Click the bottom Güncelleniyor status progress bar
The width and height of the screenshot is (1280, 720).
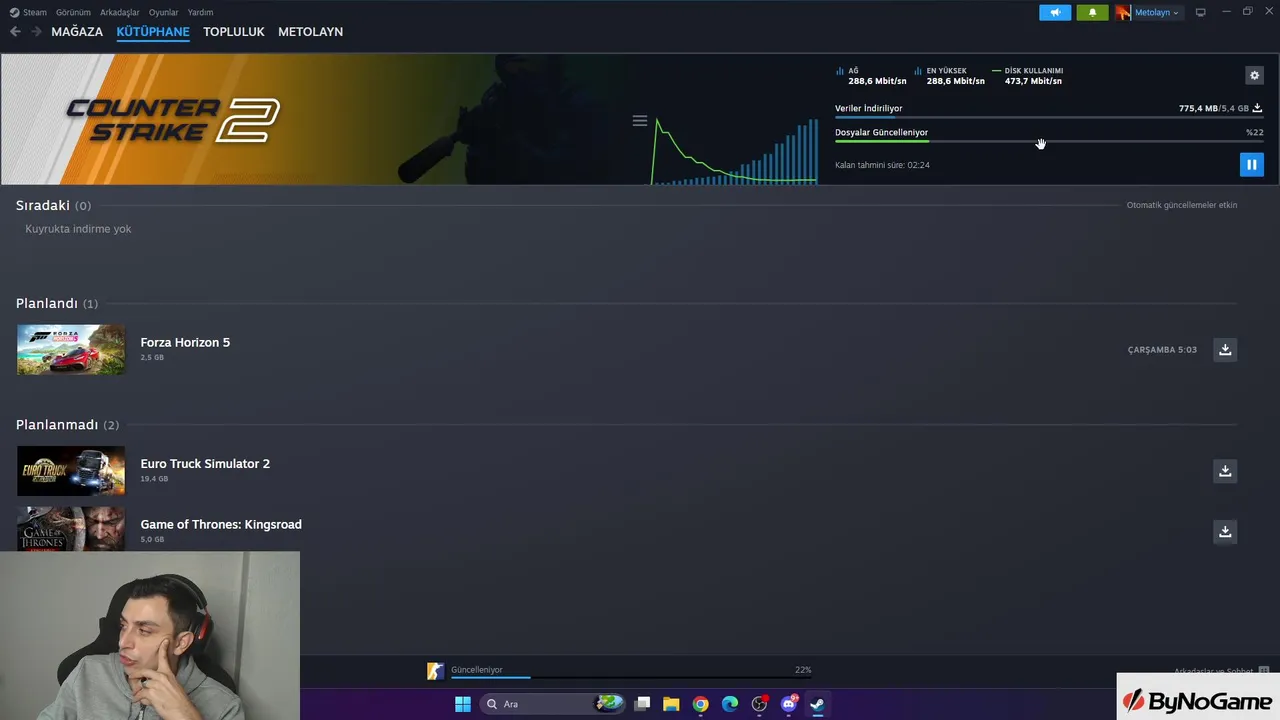(x=631, y=677)
